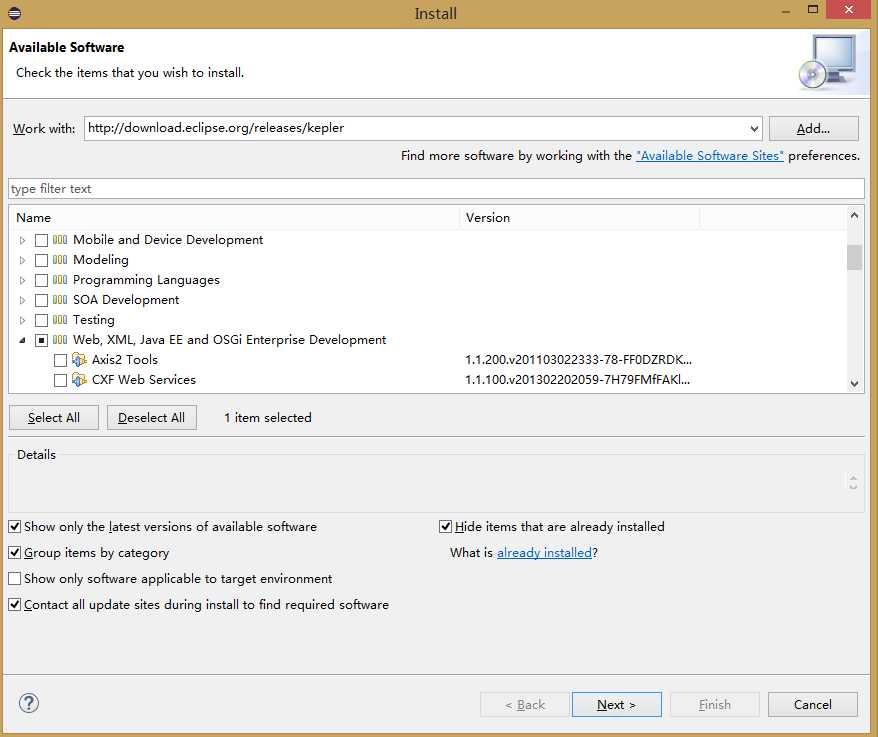Check the Axis2 Tools checkbox
The image size is (878, 737).
[60, 360]
